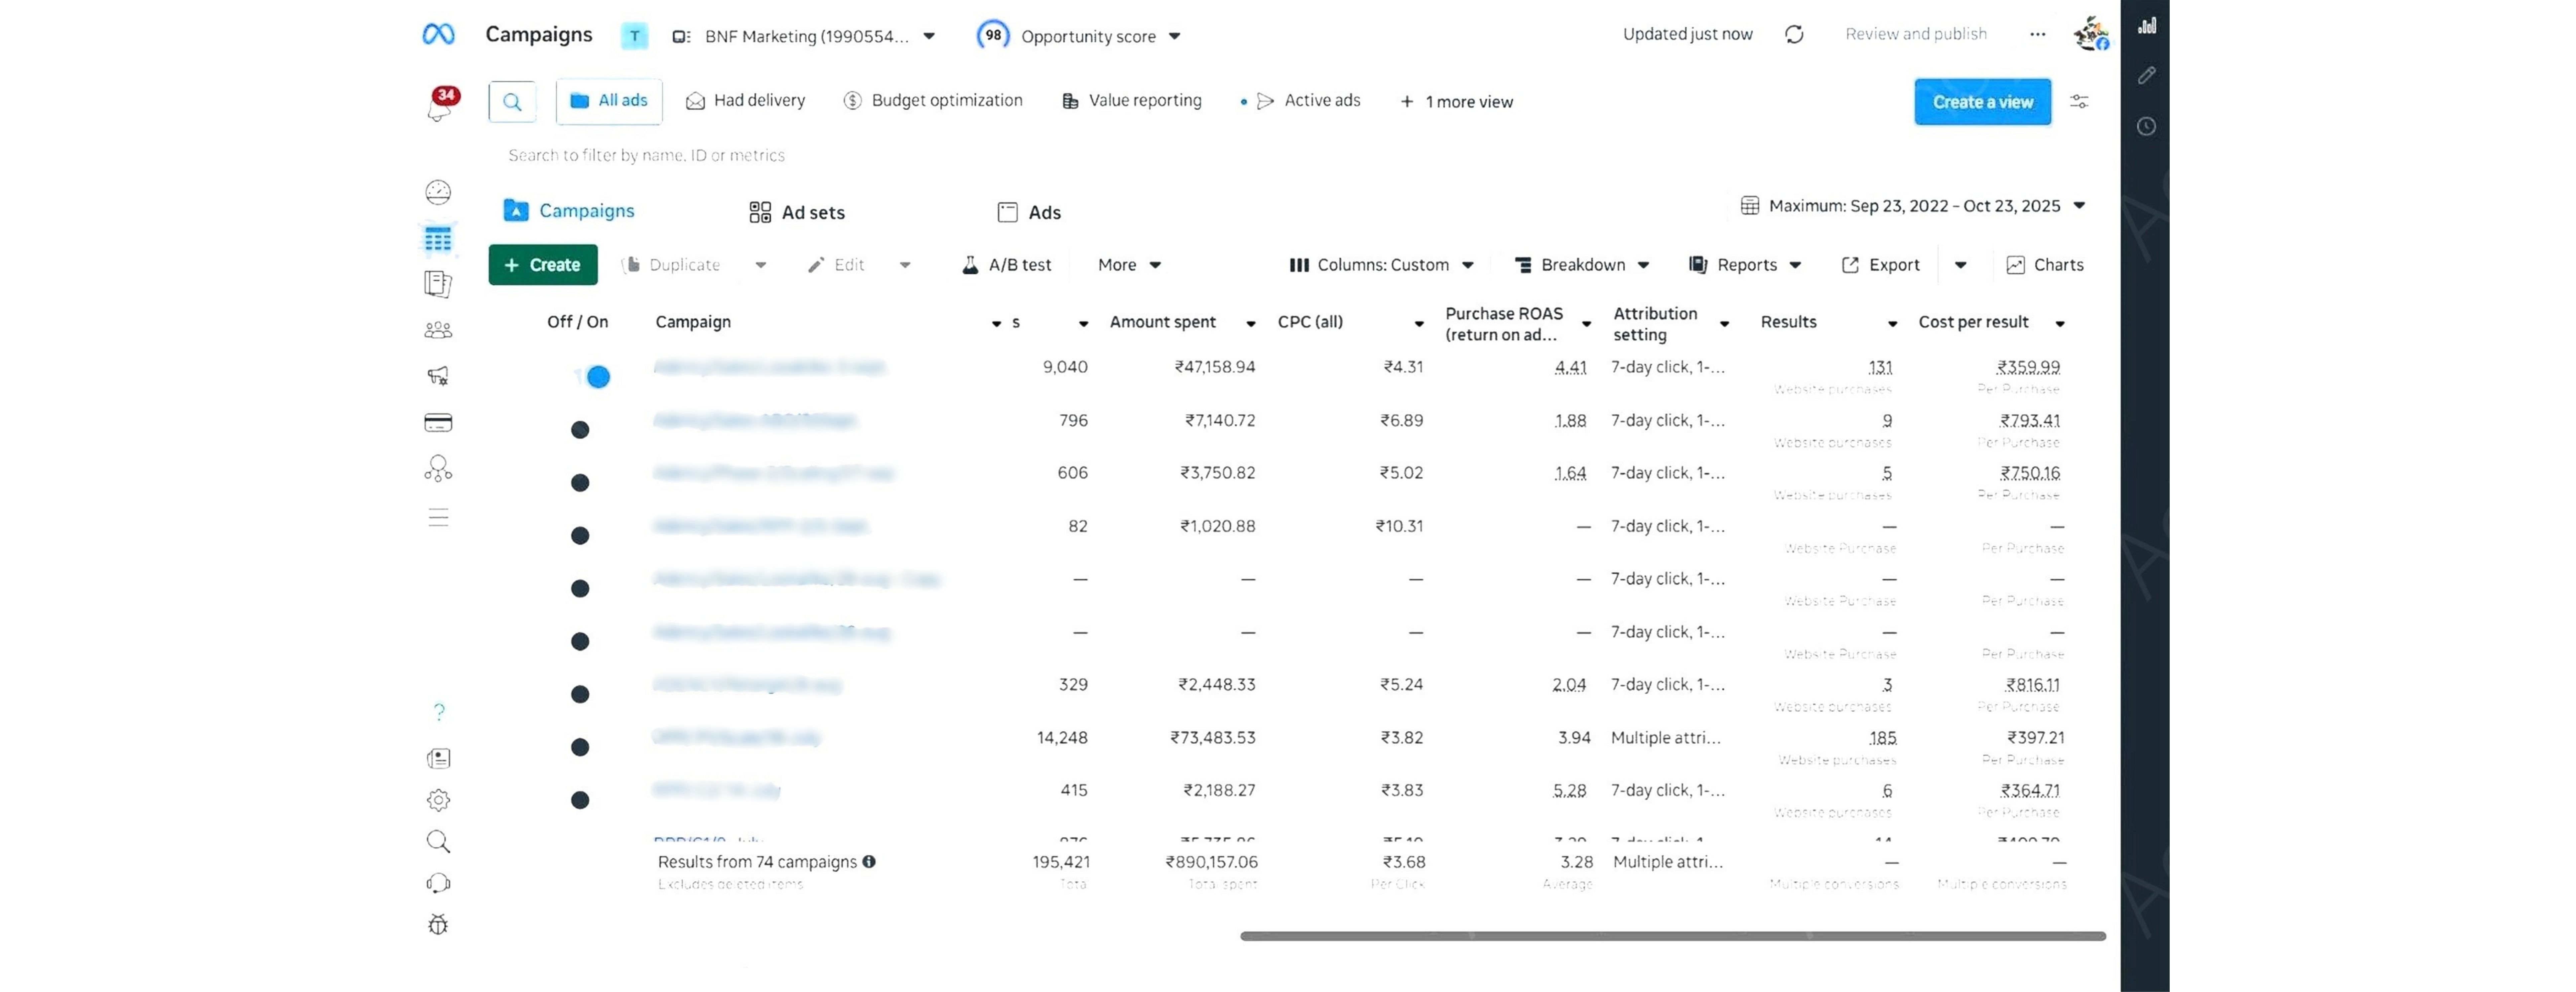Open the bar chart panel icon
Viewport: 2576px width, 992px height.
(2147, 26)
